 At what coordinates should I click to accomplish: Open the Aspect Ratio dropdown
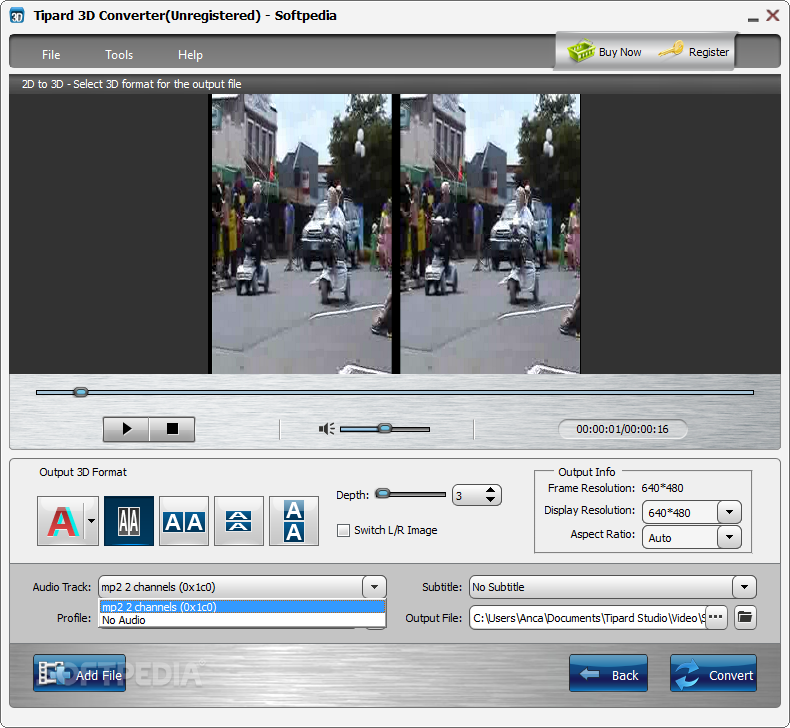(x=729, y=537)
